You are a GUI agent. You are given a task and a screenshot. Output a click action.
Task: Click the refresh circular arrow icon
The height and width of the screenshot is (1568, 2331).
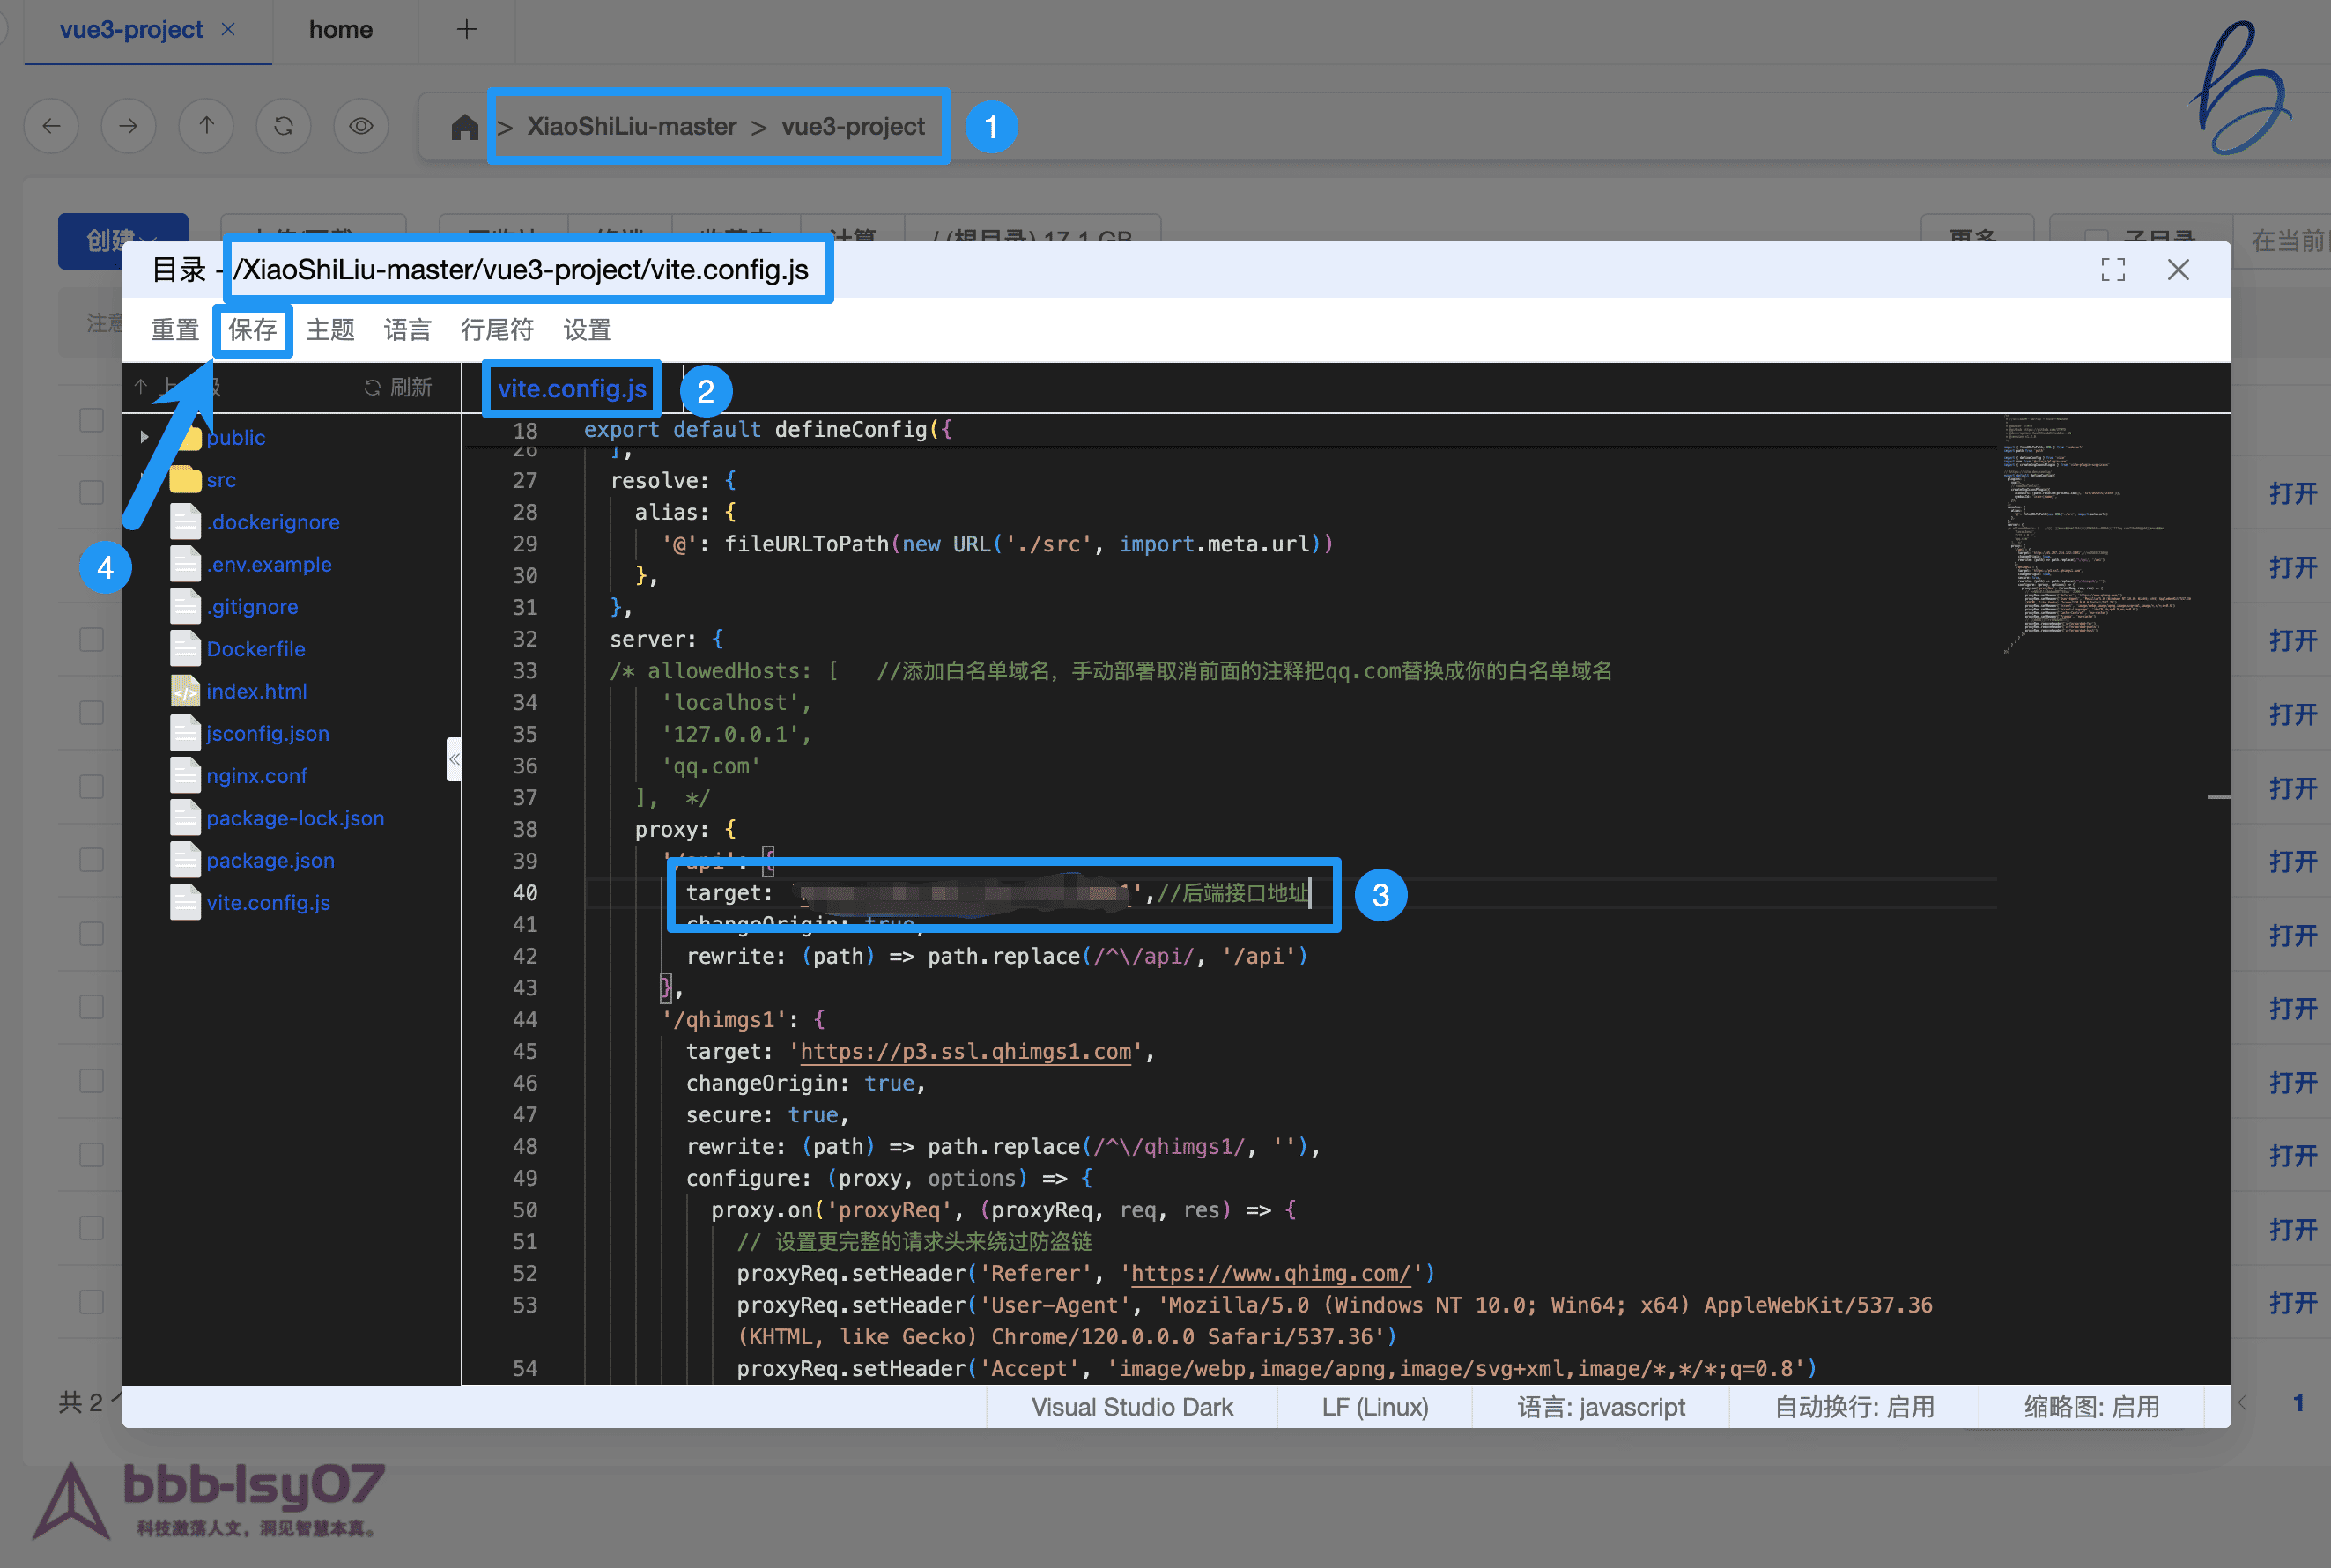coord(284,126)
